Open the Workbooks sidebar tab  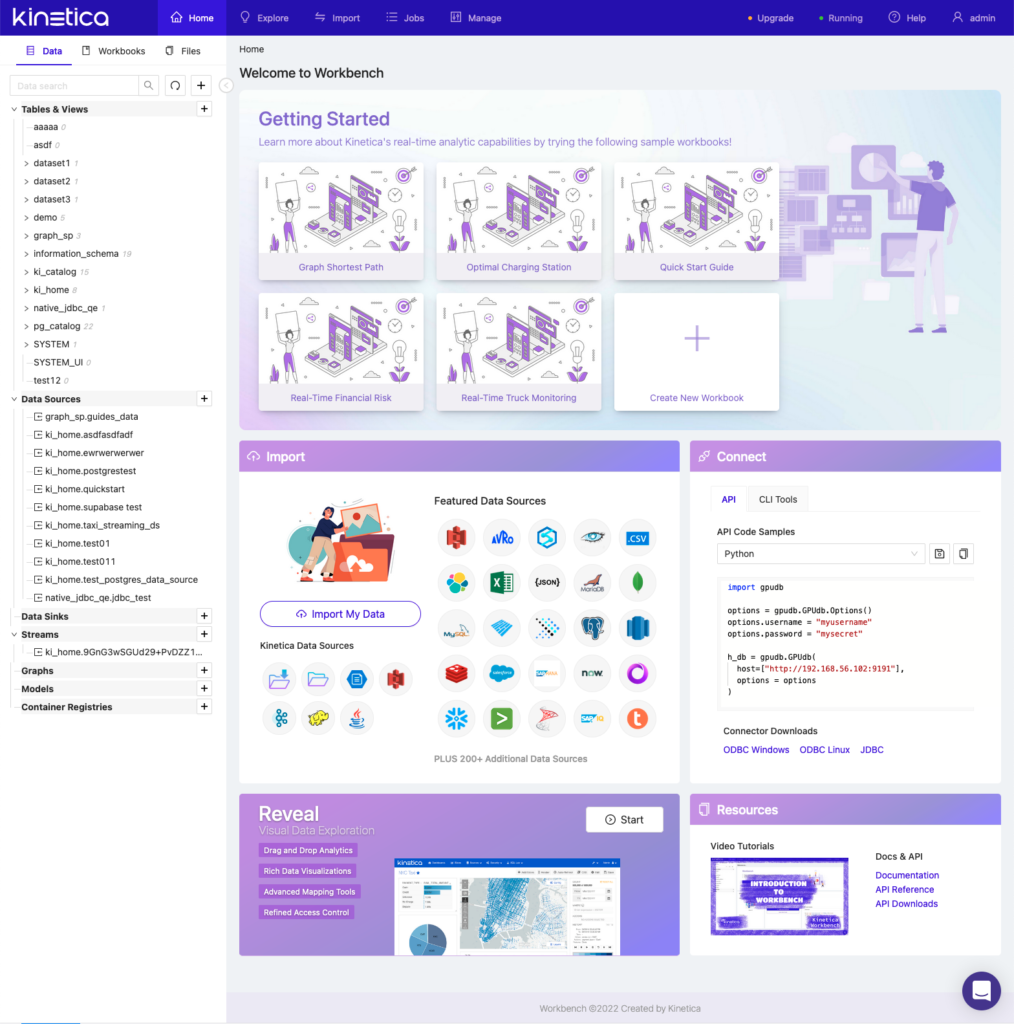[113, 51]
